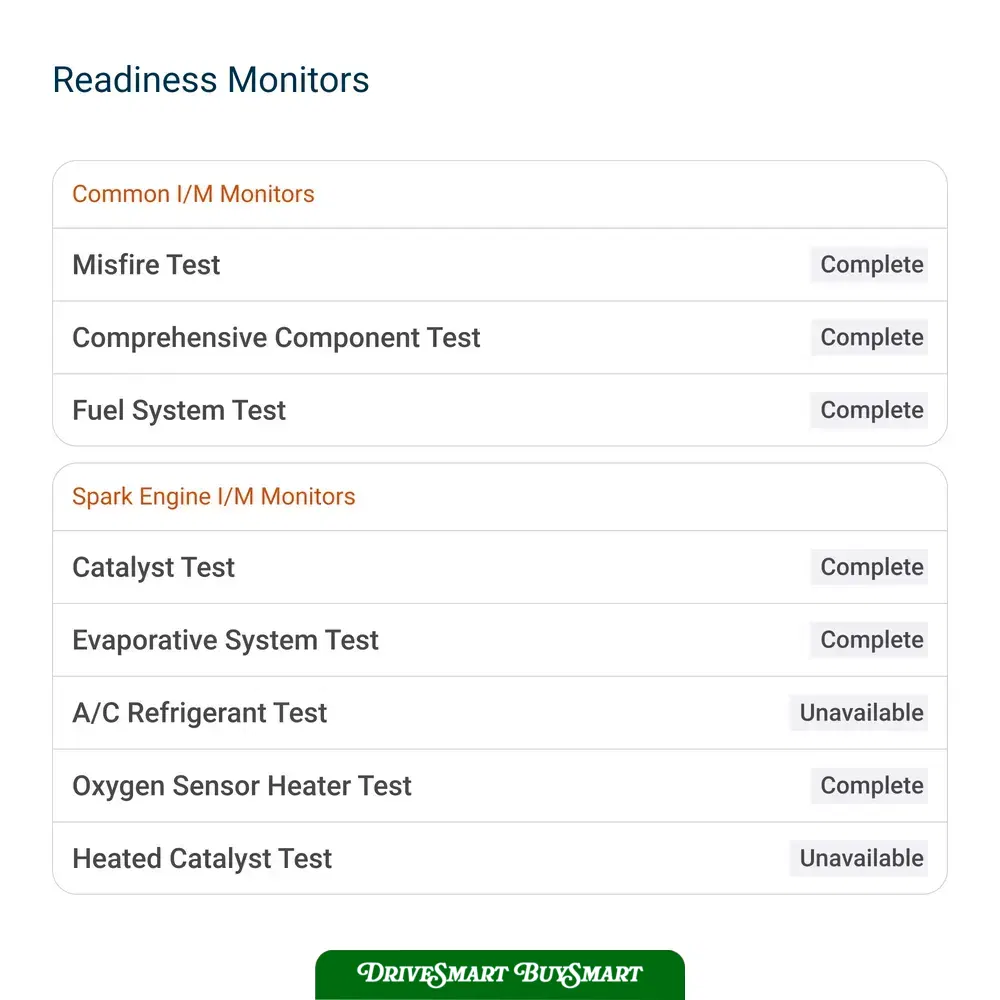Select the Misfire Test row label
The height and width of the screenshot is (1000, 1000).
tap(146, 265)
